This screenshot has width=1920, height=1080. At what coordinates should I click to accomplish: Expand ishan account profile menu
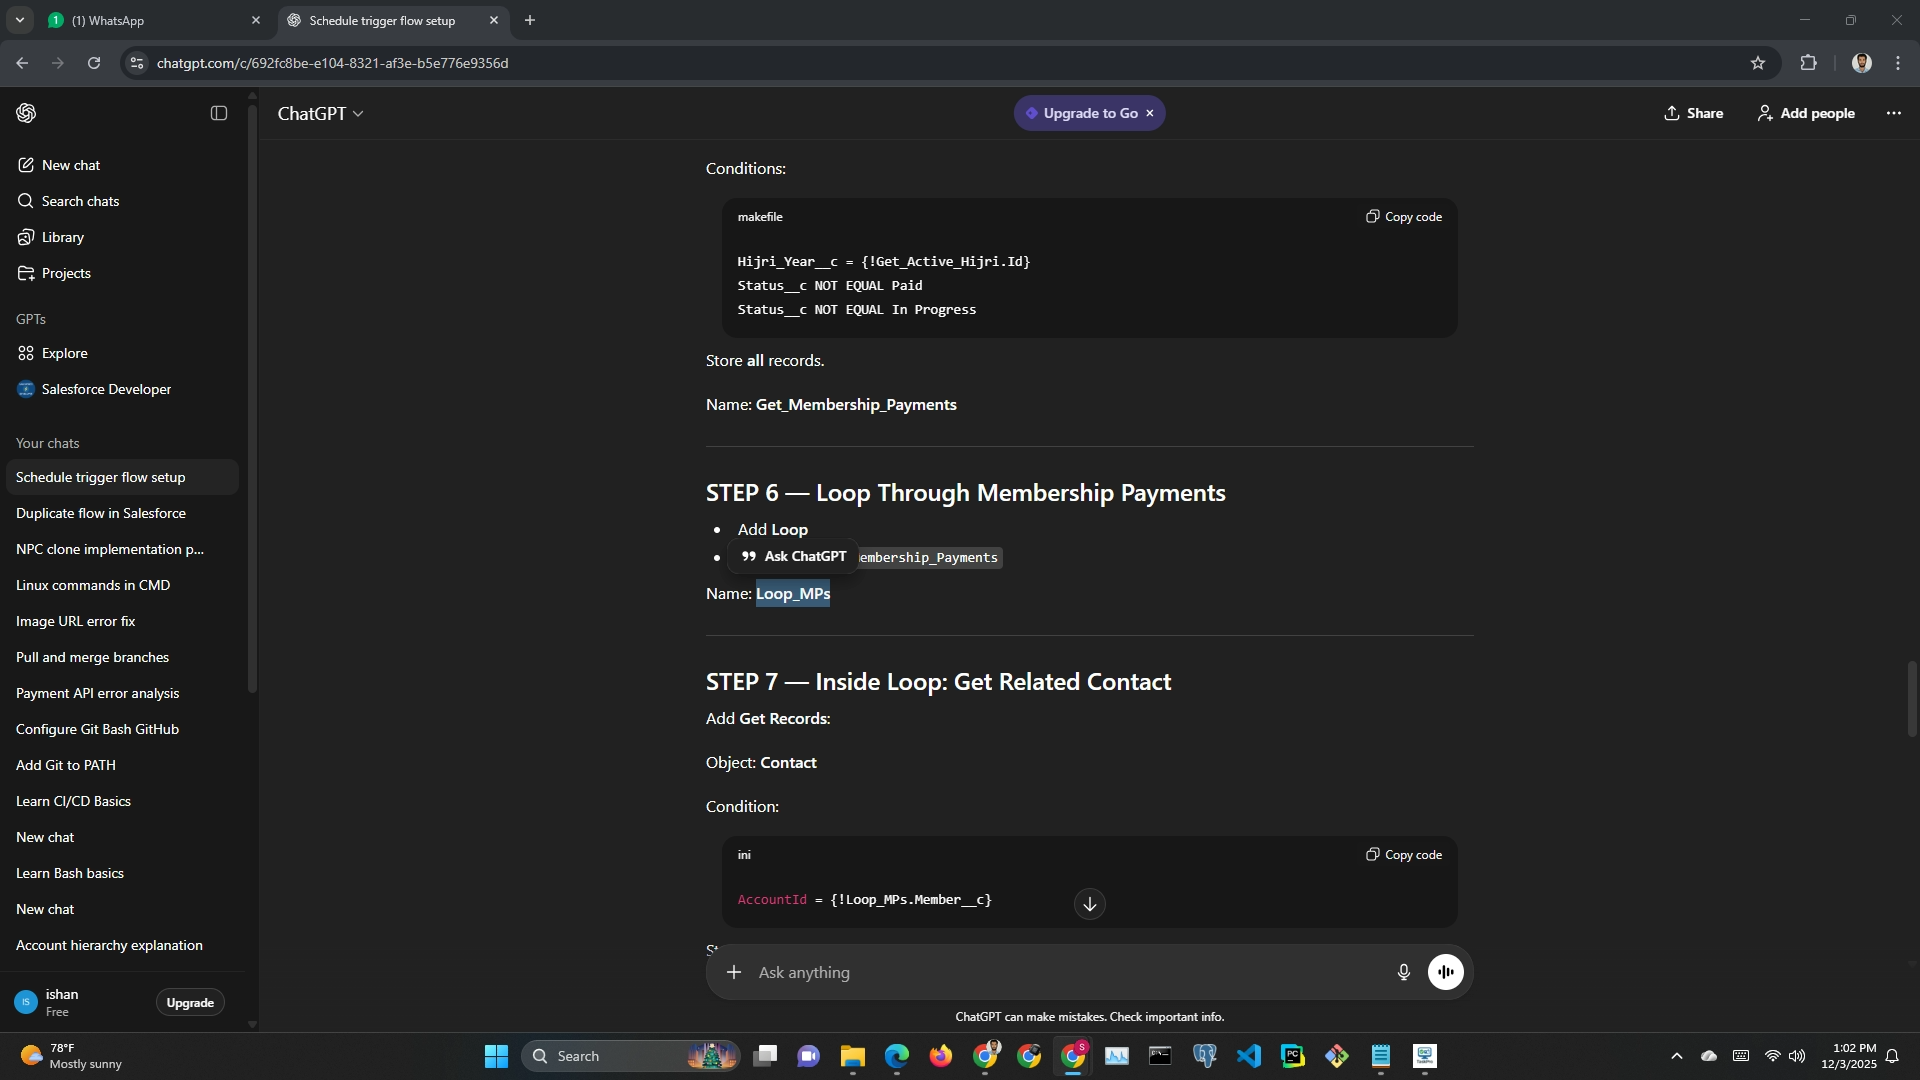tap(62, 1002)
